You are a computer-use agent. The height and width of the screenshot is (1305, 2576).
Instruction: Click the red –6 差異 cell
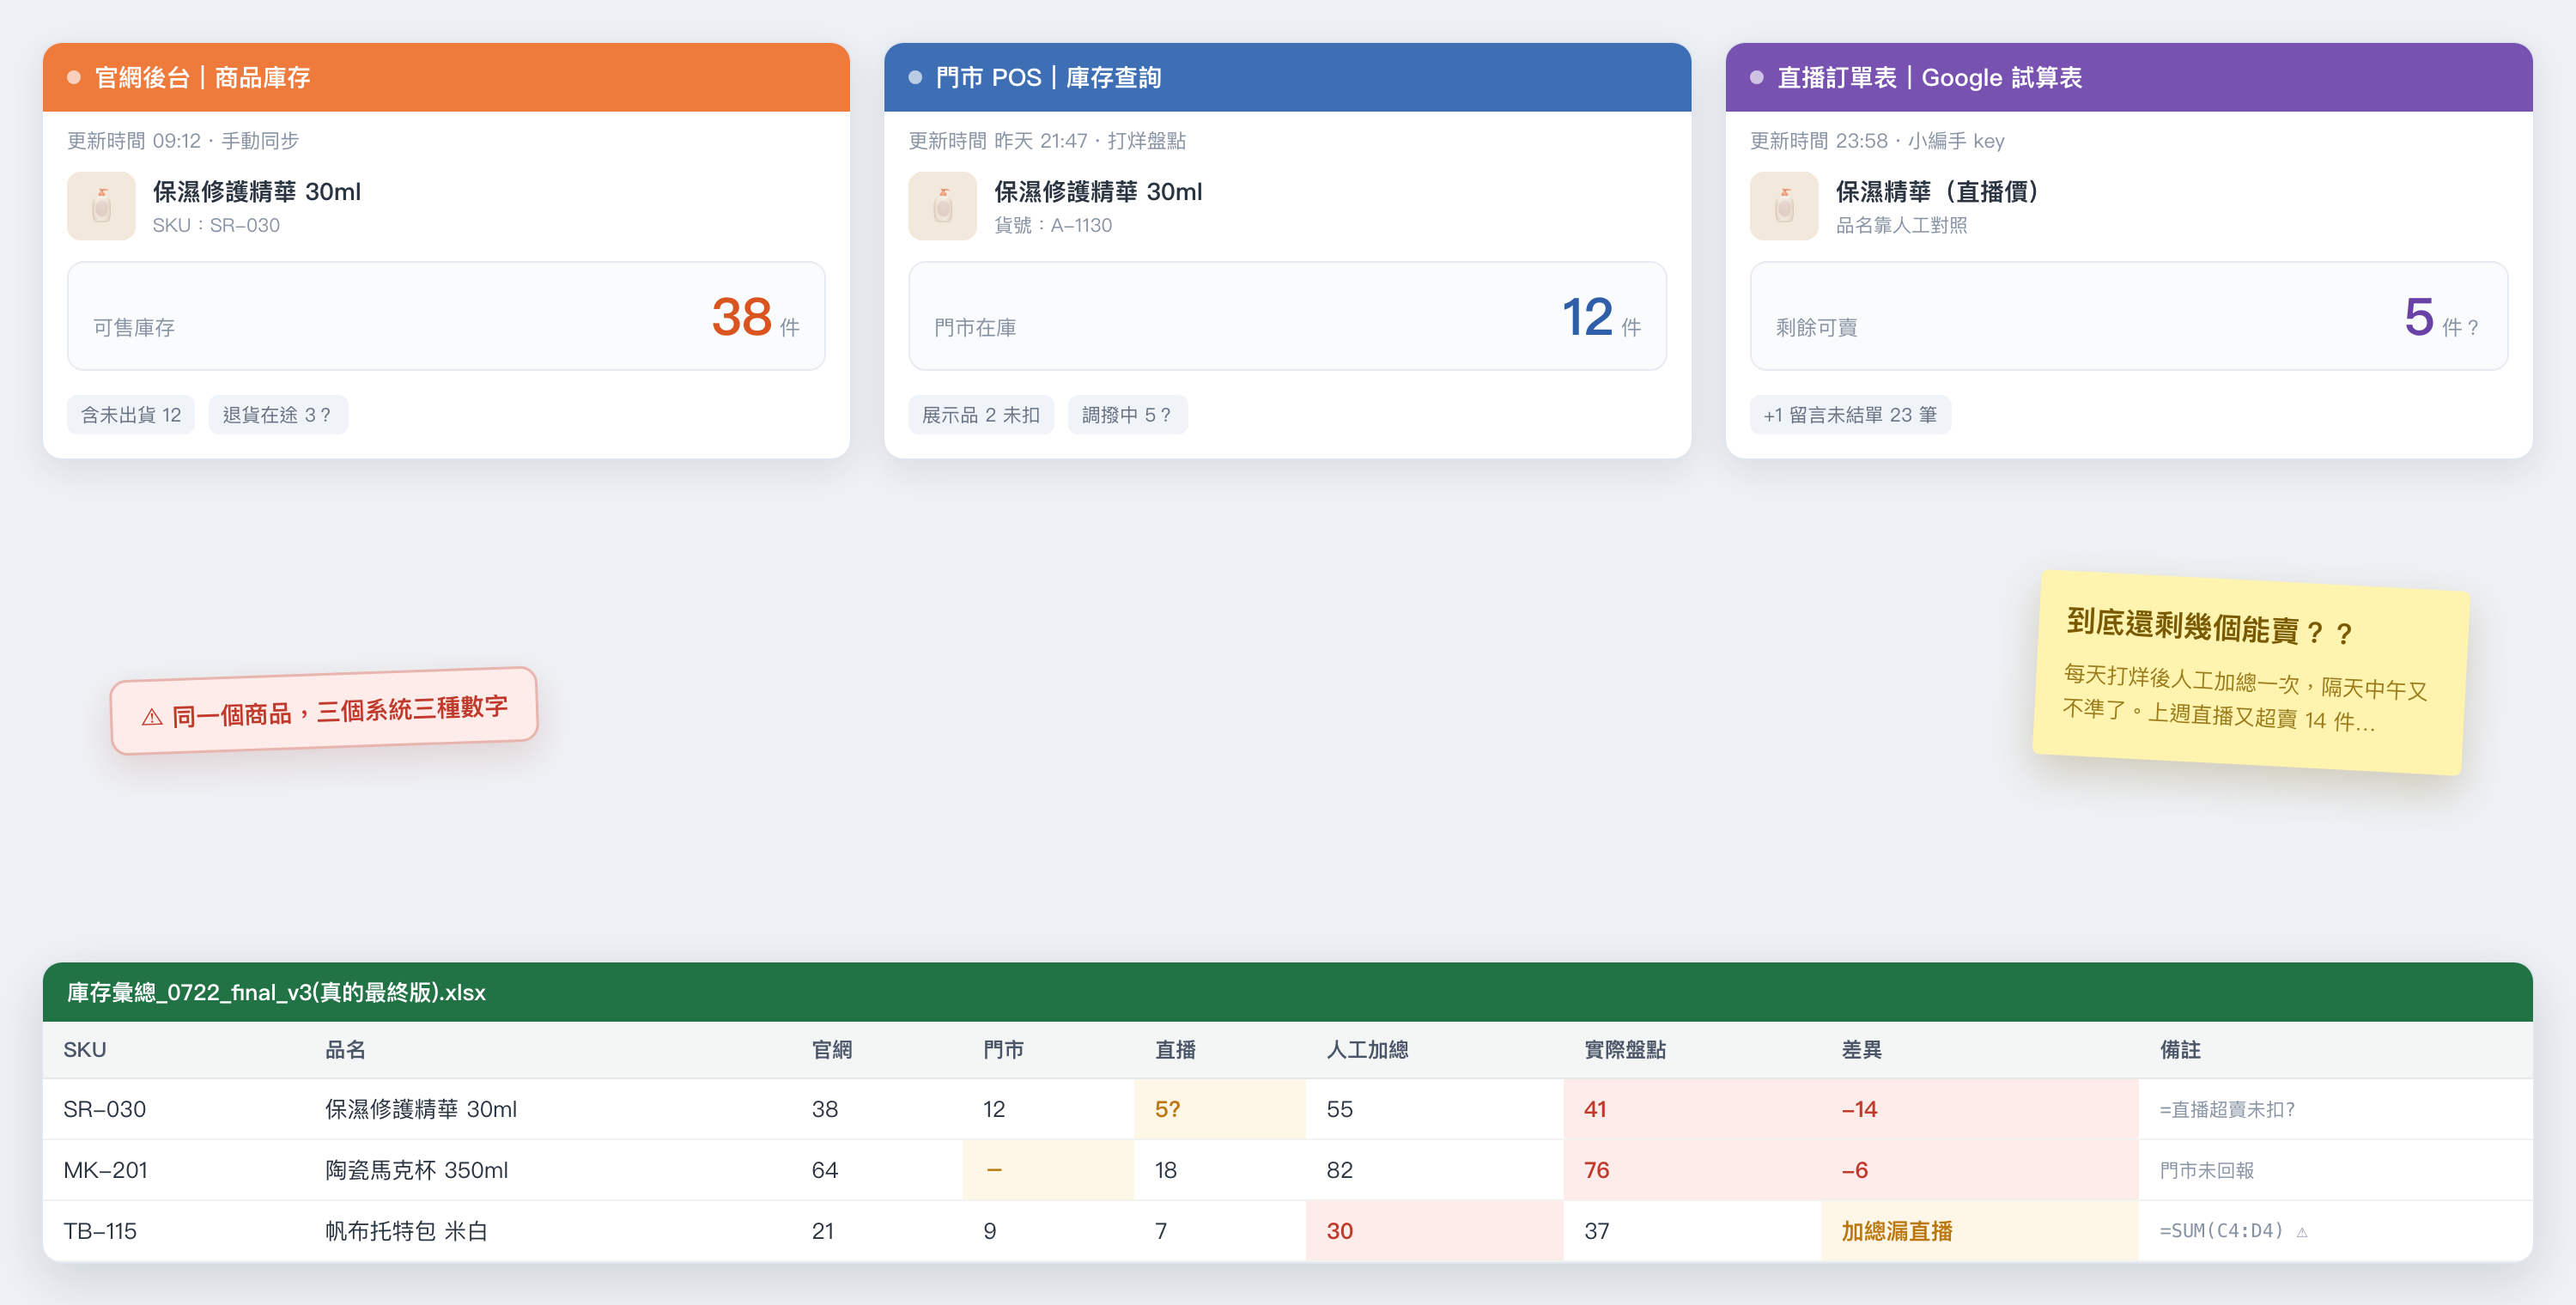click(x=1980, y=1170)
